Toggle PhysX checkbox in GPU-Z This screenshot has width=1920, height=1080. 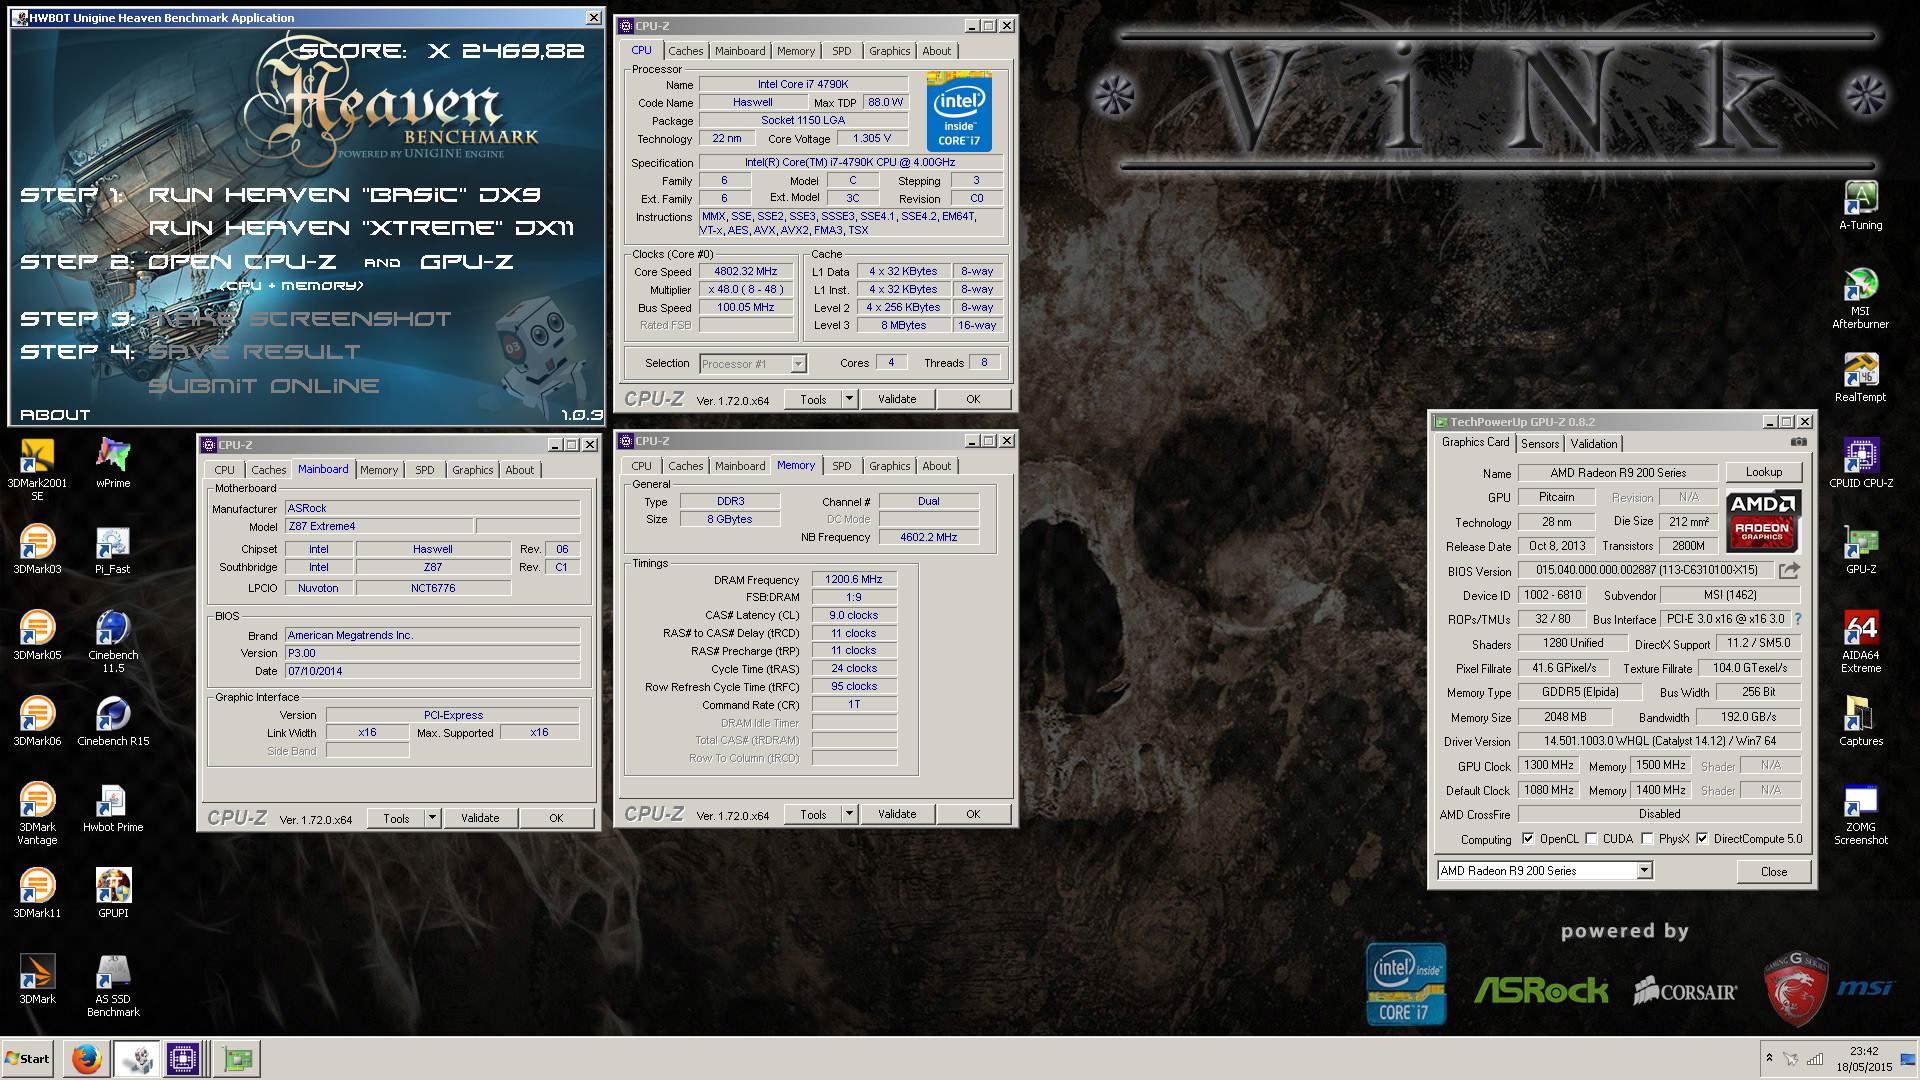point(1647,839)
